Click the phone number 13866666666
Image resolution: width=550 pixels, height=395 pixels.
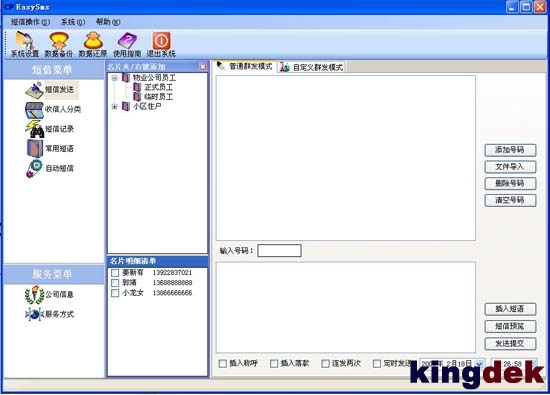pyautogui.click(x=172, y=293)
